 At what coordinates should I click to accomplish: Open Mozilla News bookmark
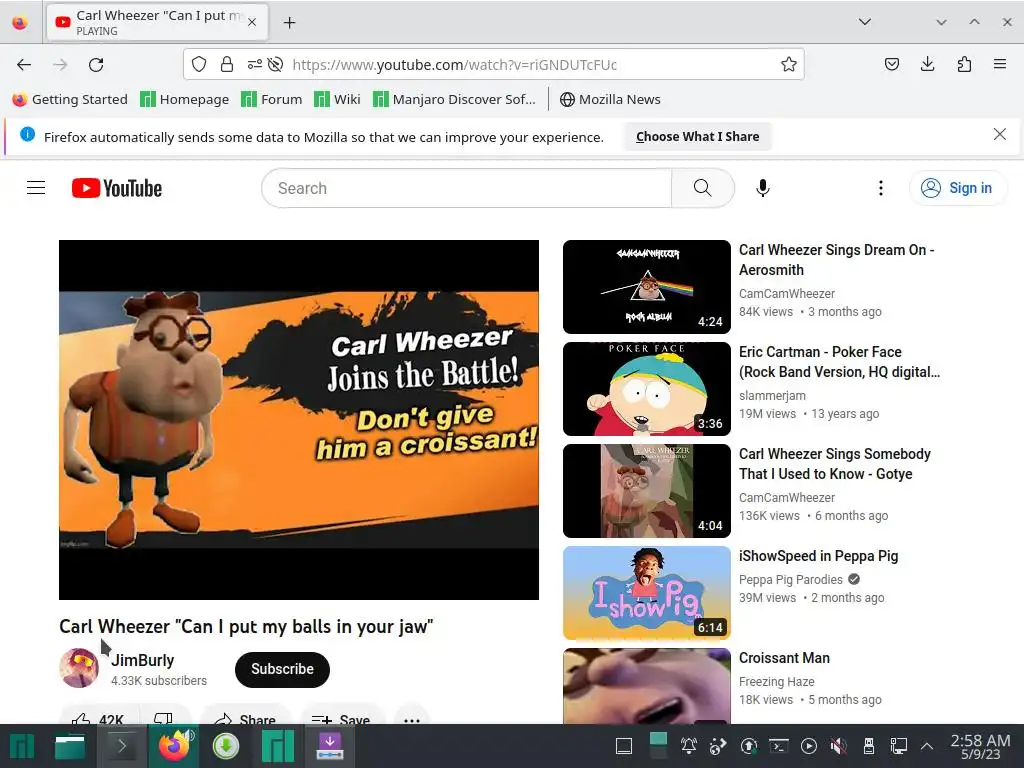coord(611,99)
